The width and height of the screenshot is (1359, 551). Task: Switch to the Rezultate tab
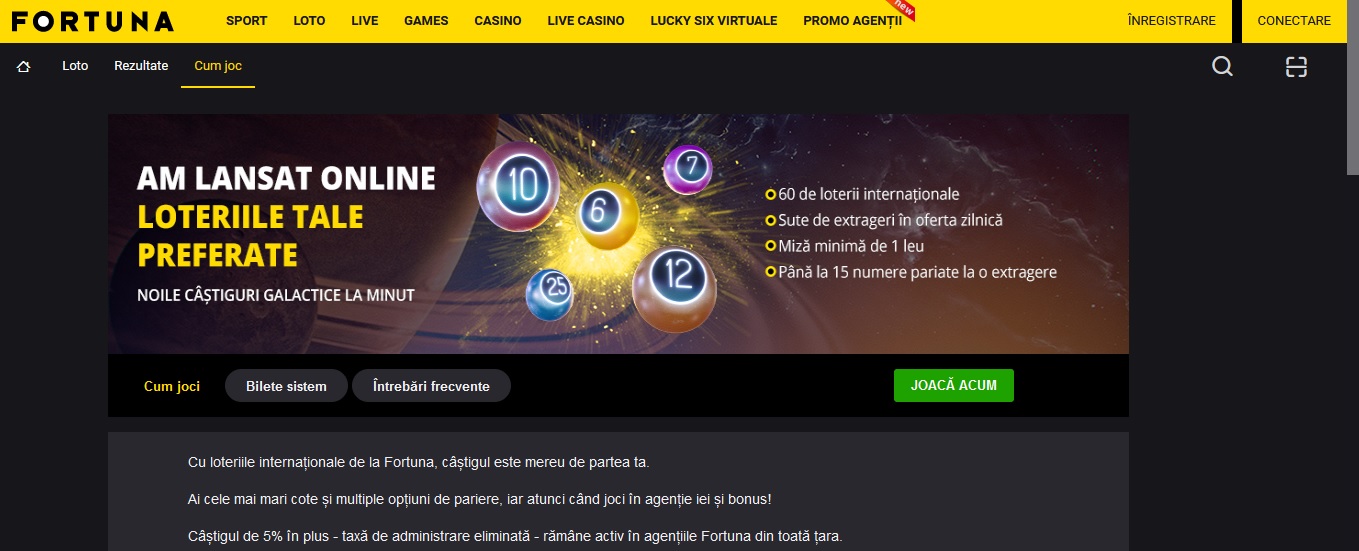point(141,66)
